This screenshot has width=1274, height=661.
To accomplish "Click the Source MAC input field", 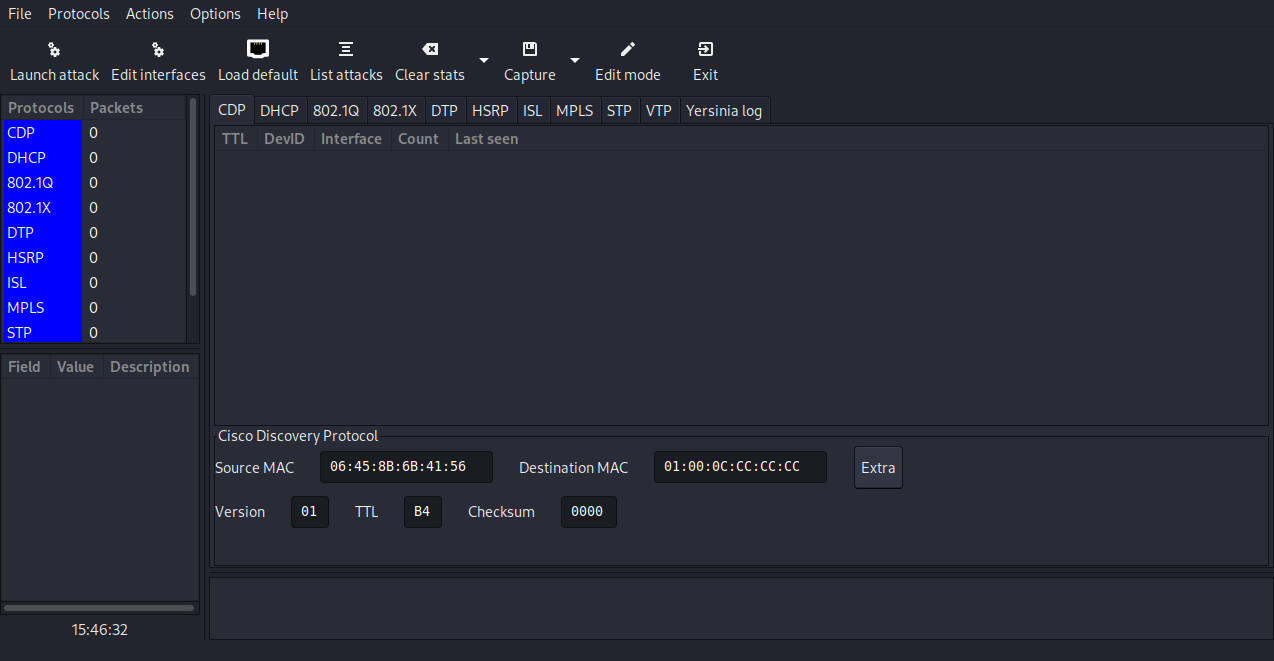I will [x=406, y=467].
